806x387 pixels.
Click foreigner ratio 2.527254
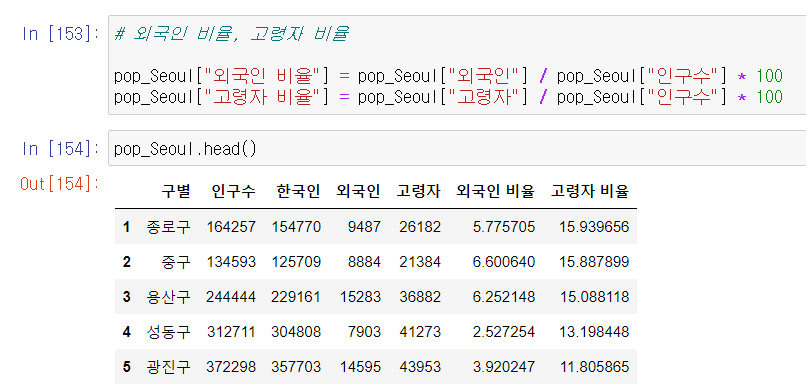[x=504, y=331]
